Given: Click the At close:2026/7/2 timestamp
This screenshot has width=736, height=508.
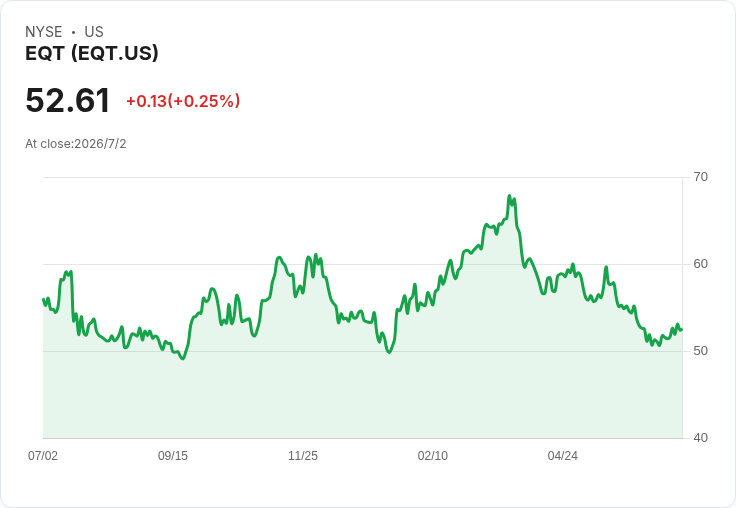Looking at the screenshot, I should pyautogui.click(x=76, y=144).
